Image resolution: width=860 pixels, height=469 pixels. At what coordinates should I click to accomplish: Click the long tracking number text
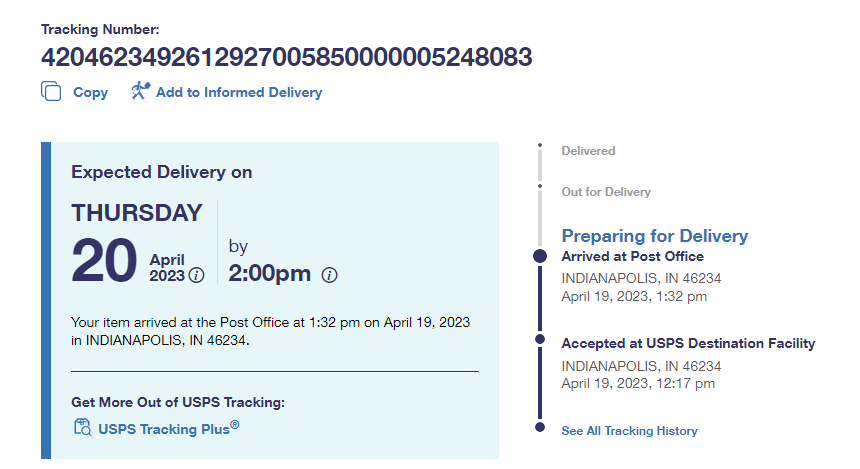pyautogui.click(x=286, y=56)
